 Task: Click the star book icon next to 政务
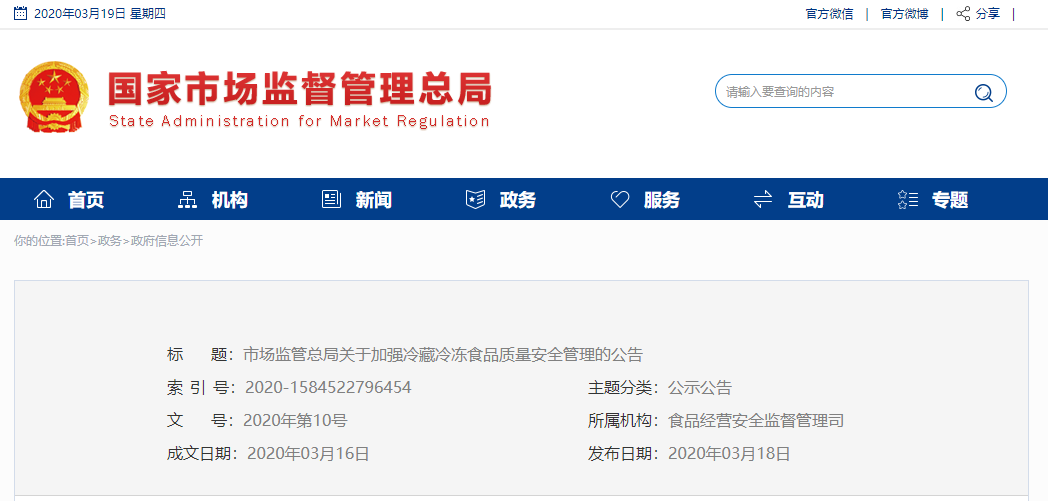coord(475,199)
